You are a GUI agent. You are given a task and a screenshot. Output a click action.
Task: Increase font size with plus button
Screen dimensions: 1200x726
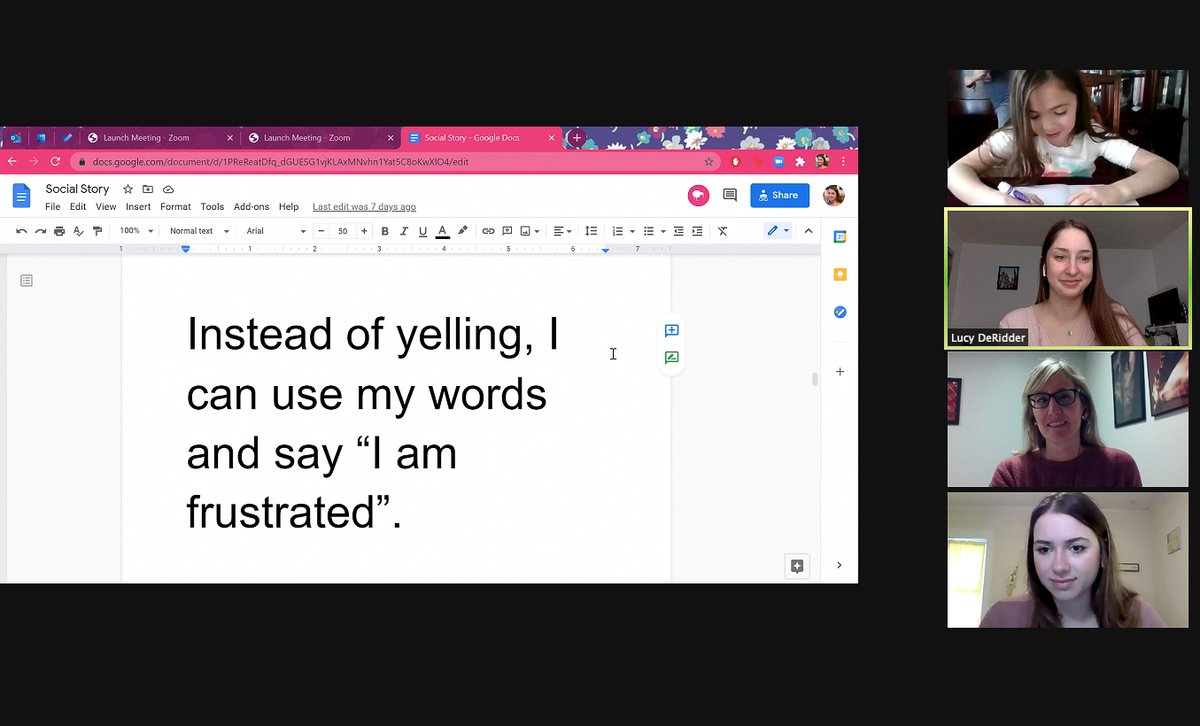coord(364,231)
